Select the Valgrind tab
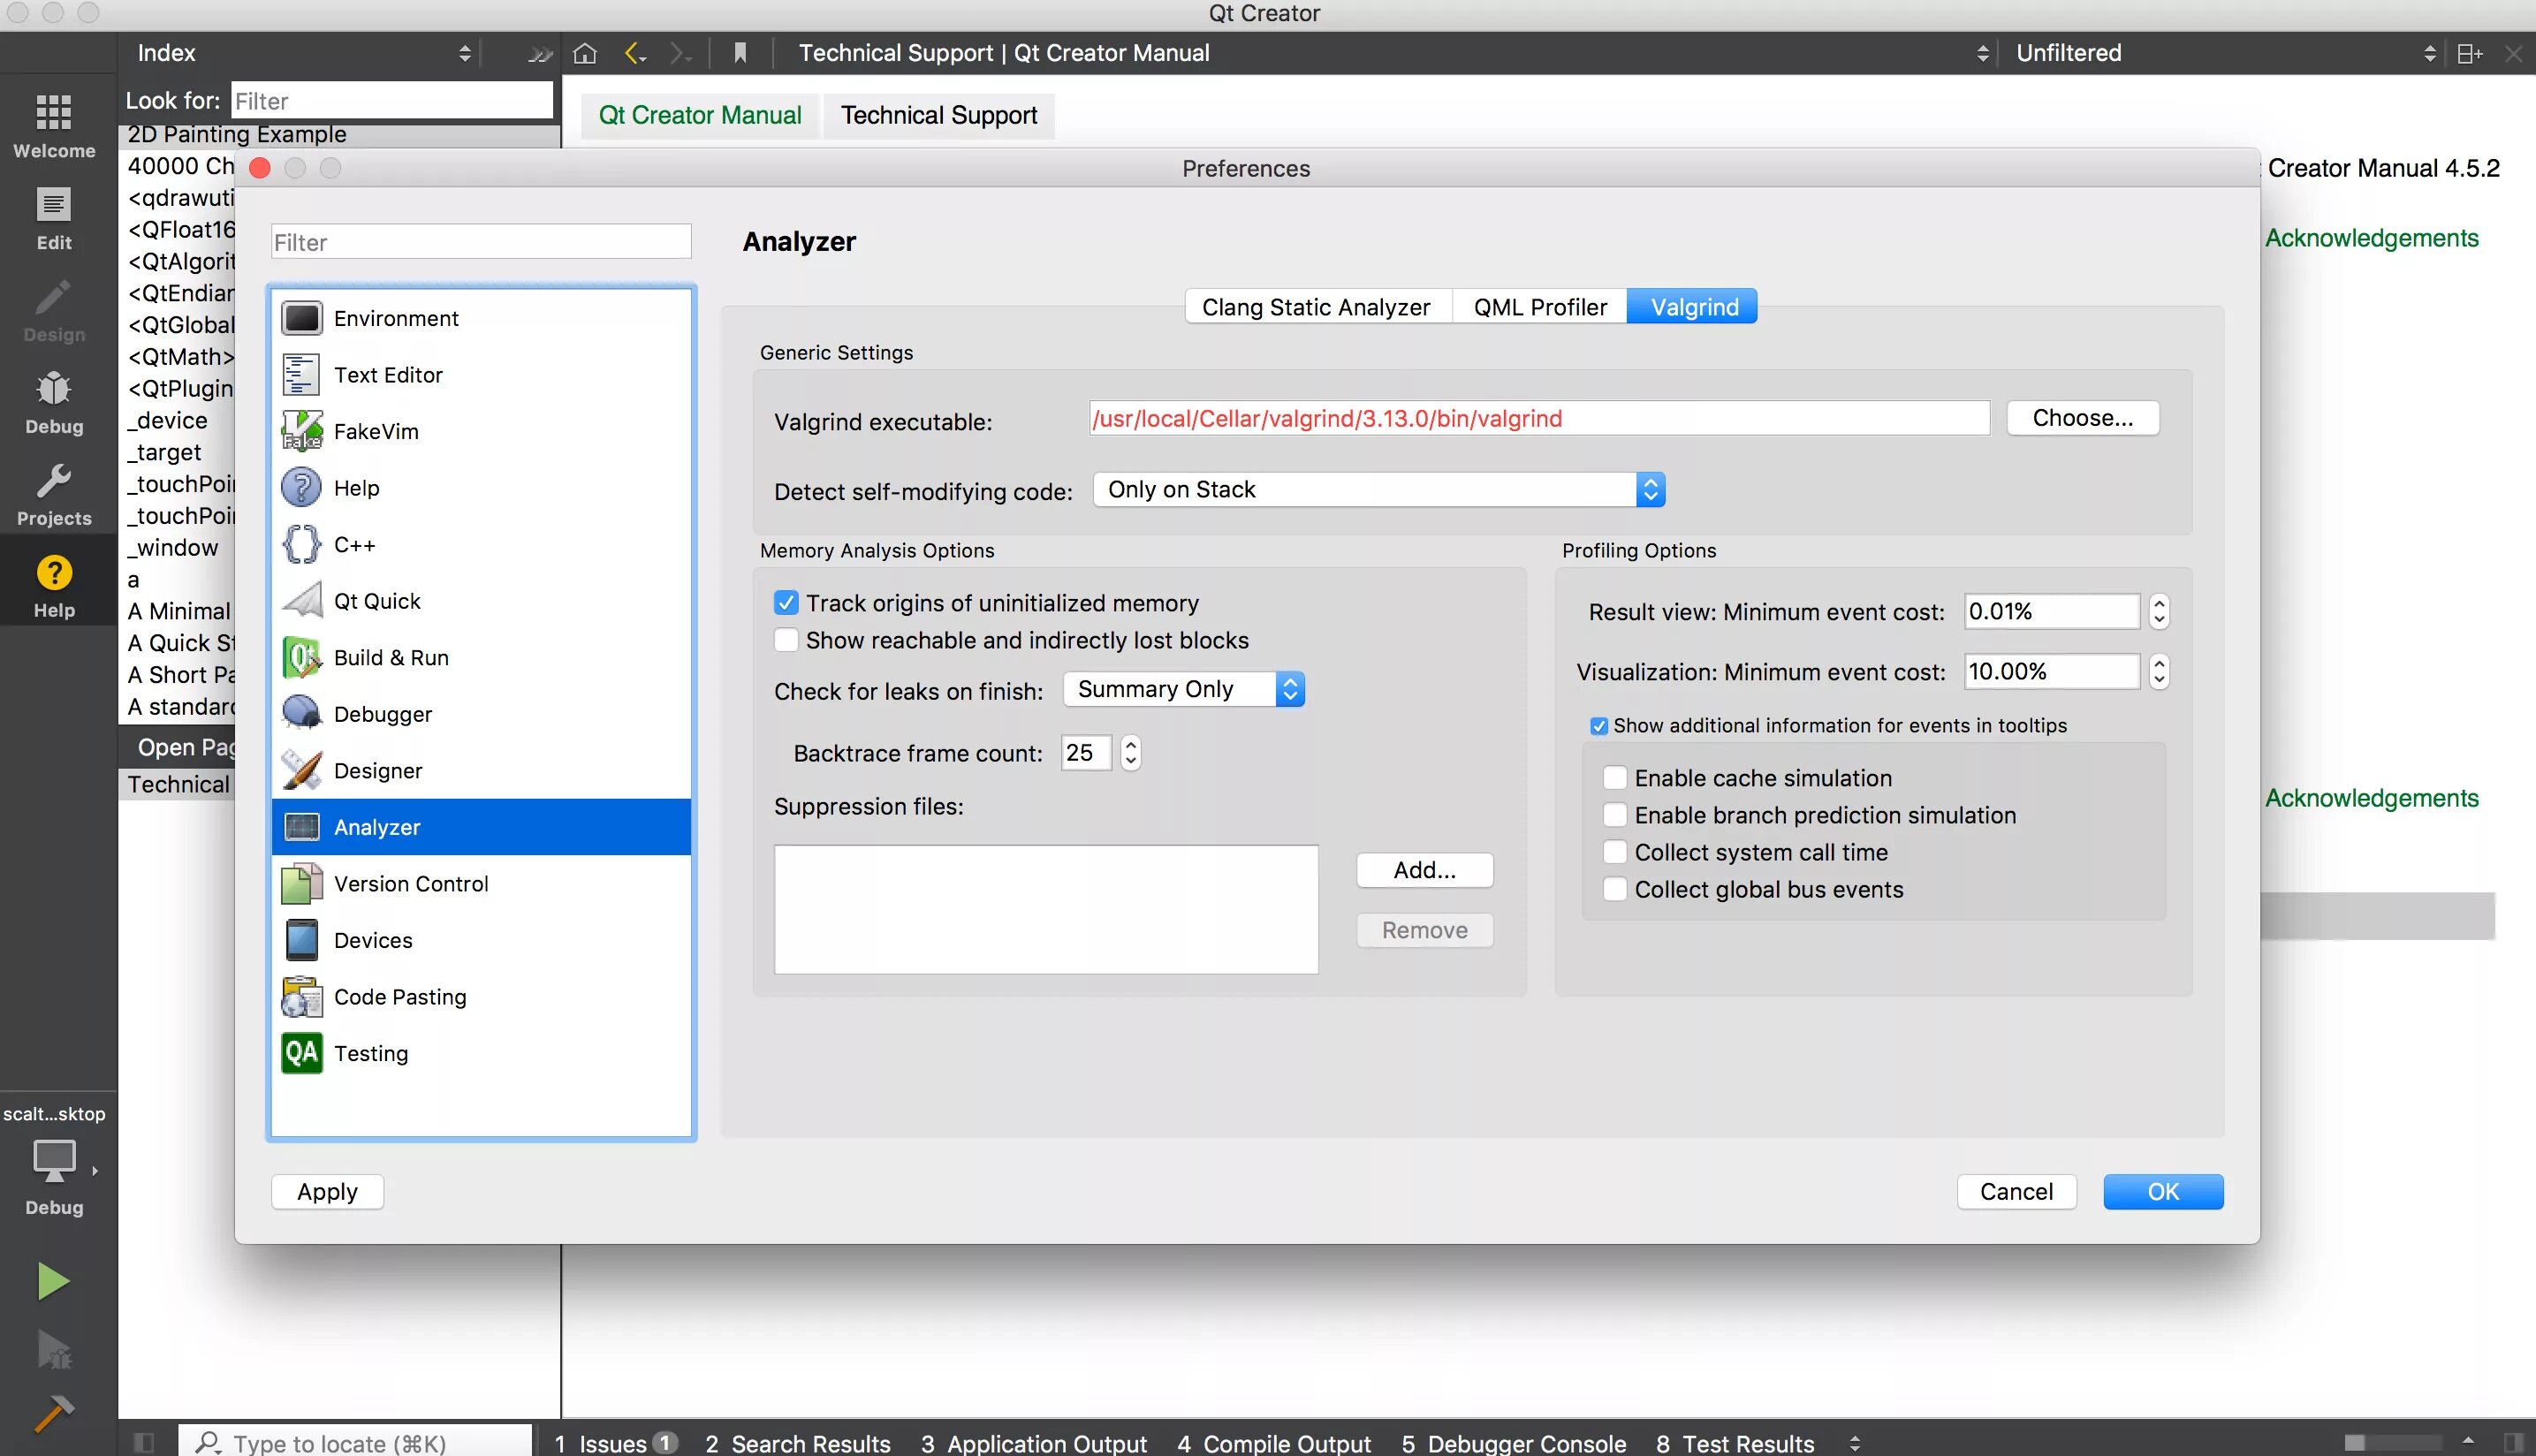The image size is (2536, 1456). pos(1693,307)
